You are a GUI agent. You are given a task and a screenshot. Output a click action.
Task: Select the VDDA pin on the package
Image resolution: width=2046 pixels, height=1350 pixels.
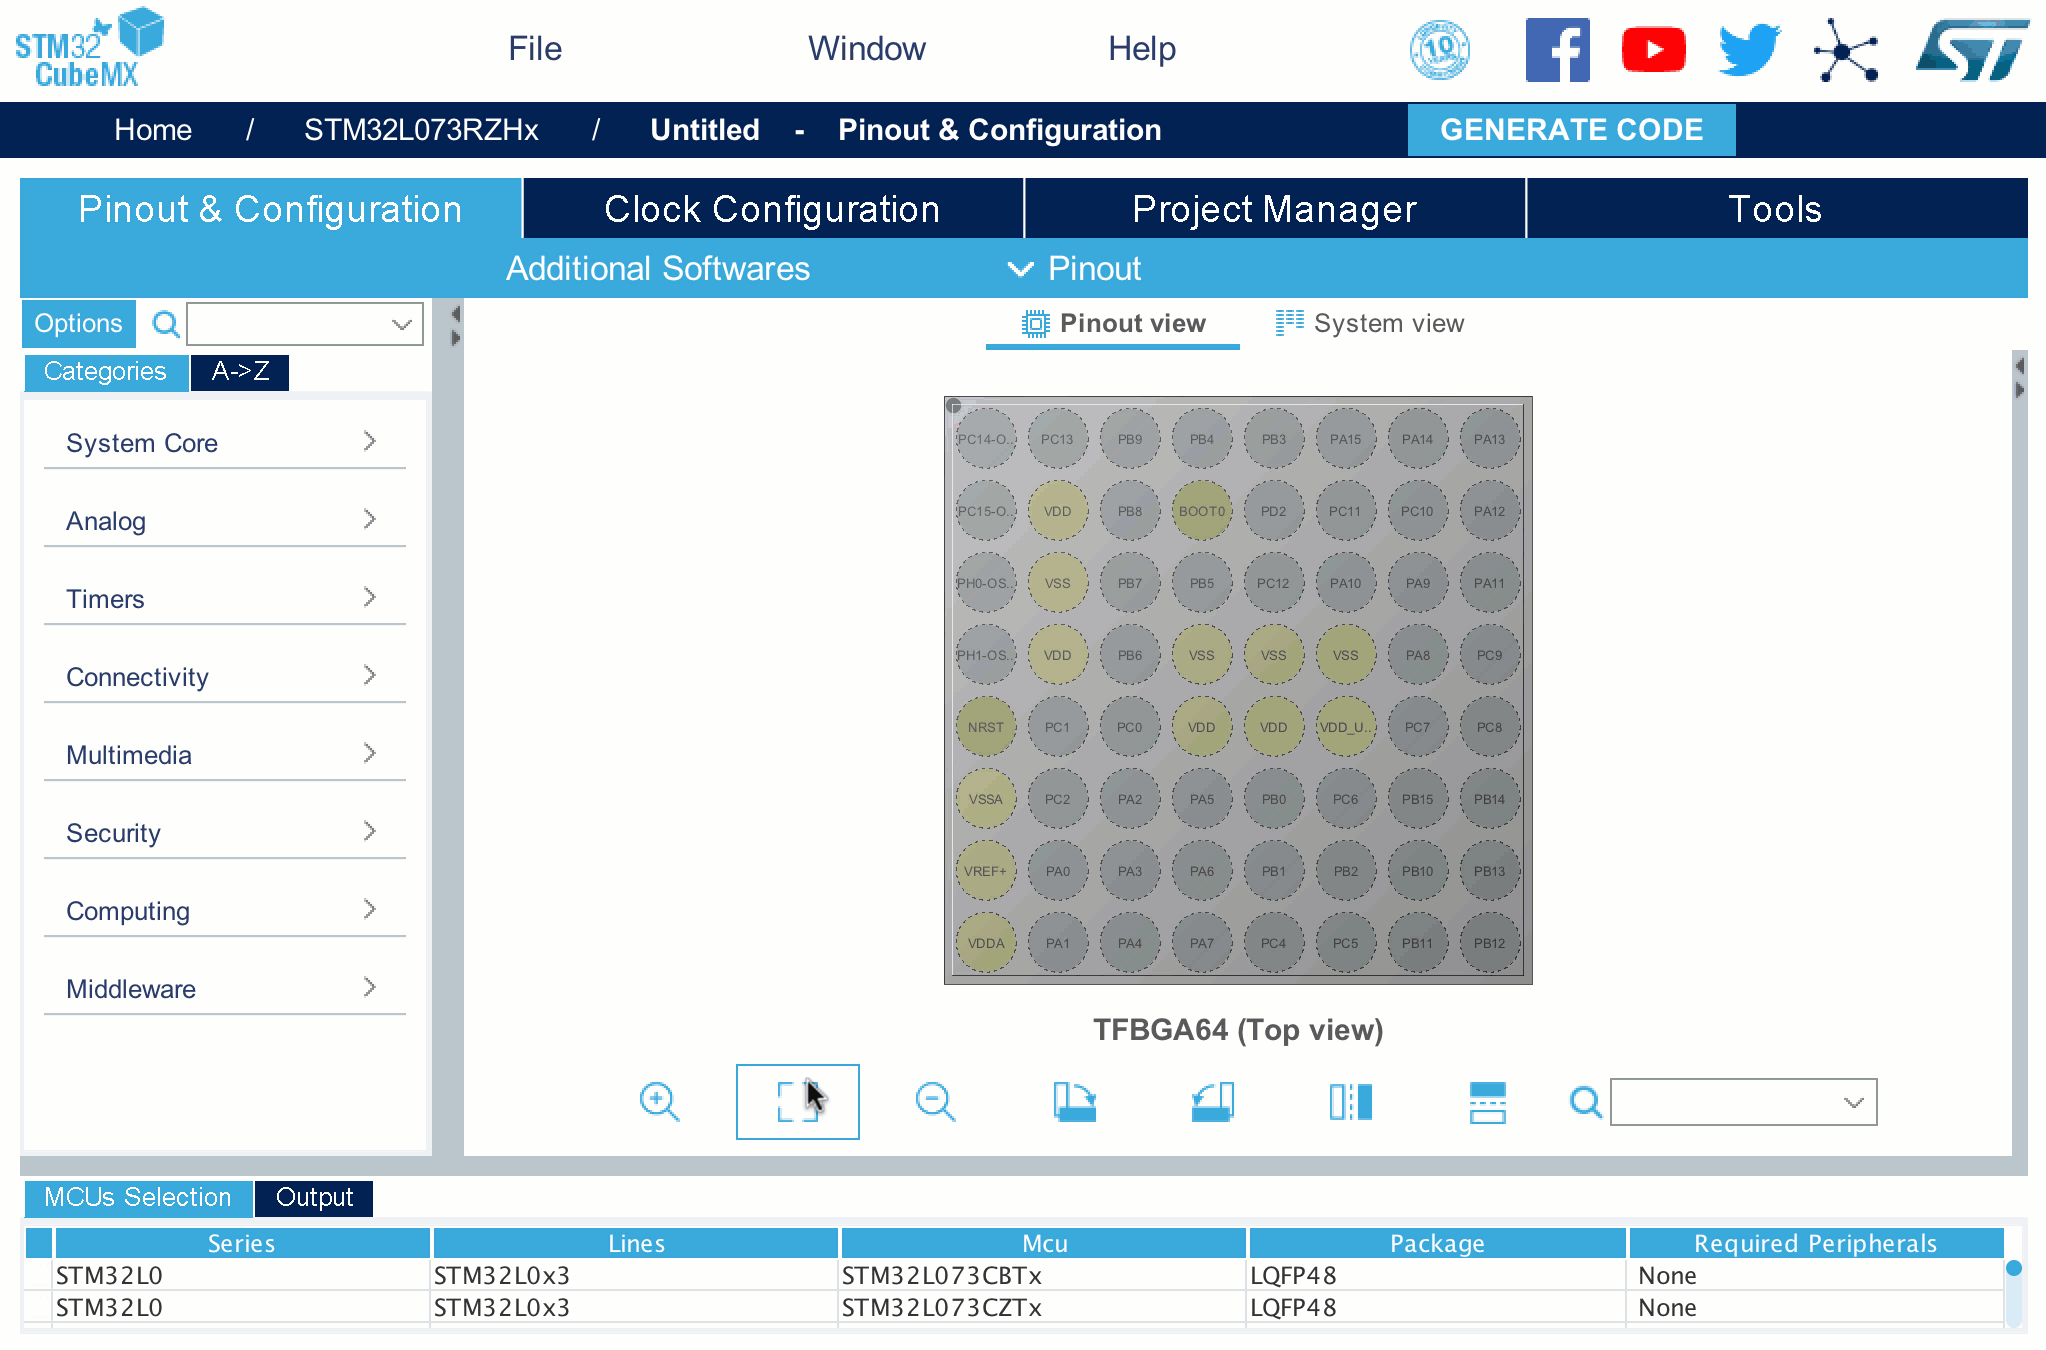[985, 942]
